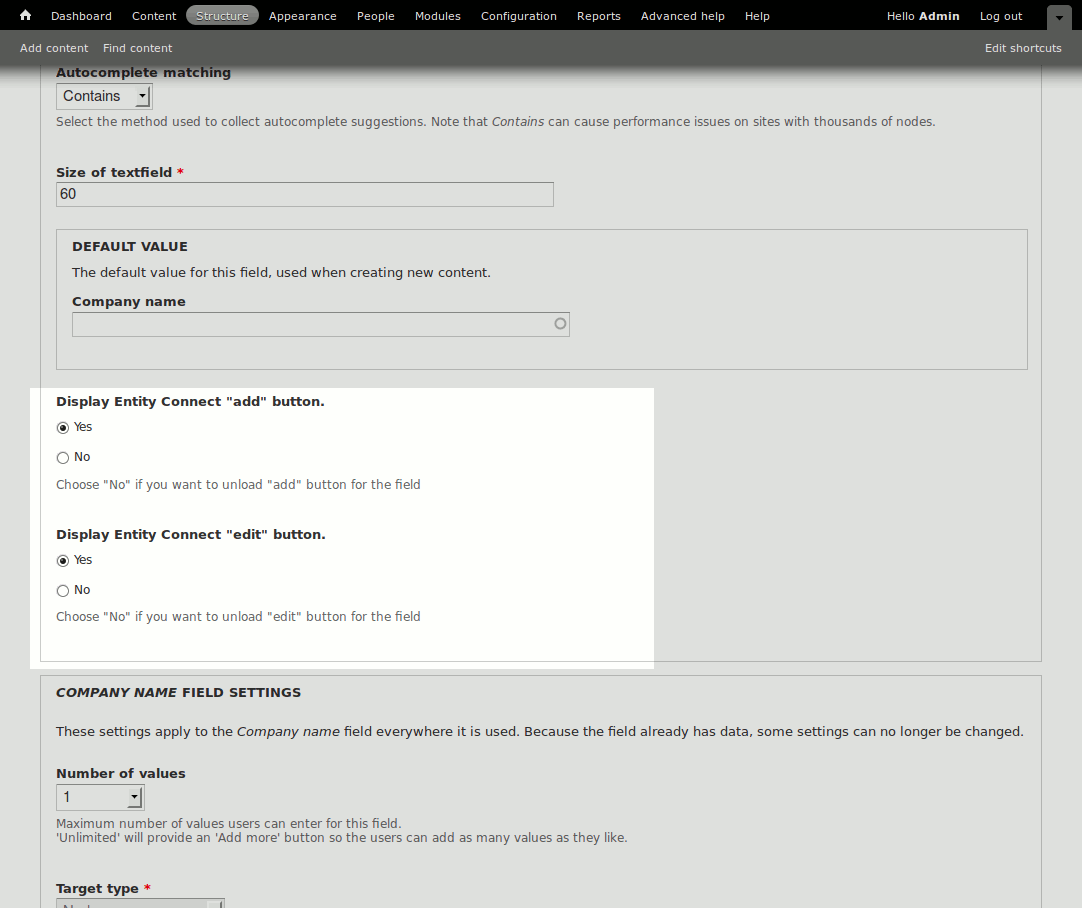Select Yes for Entity Connect edit button
The height and width of the screenshot is (908, 1082).
click(63, 561)
